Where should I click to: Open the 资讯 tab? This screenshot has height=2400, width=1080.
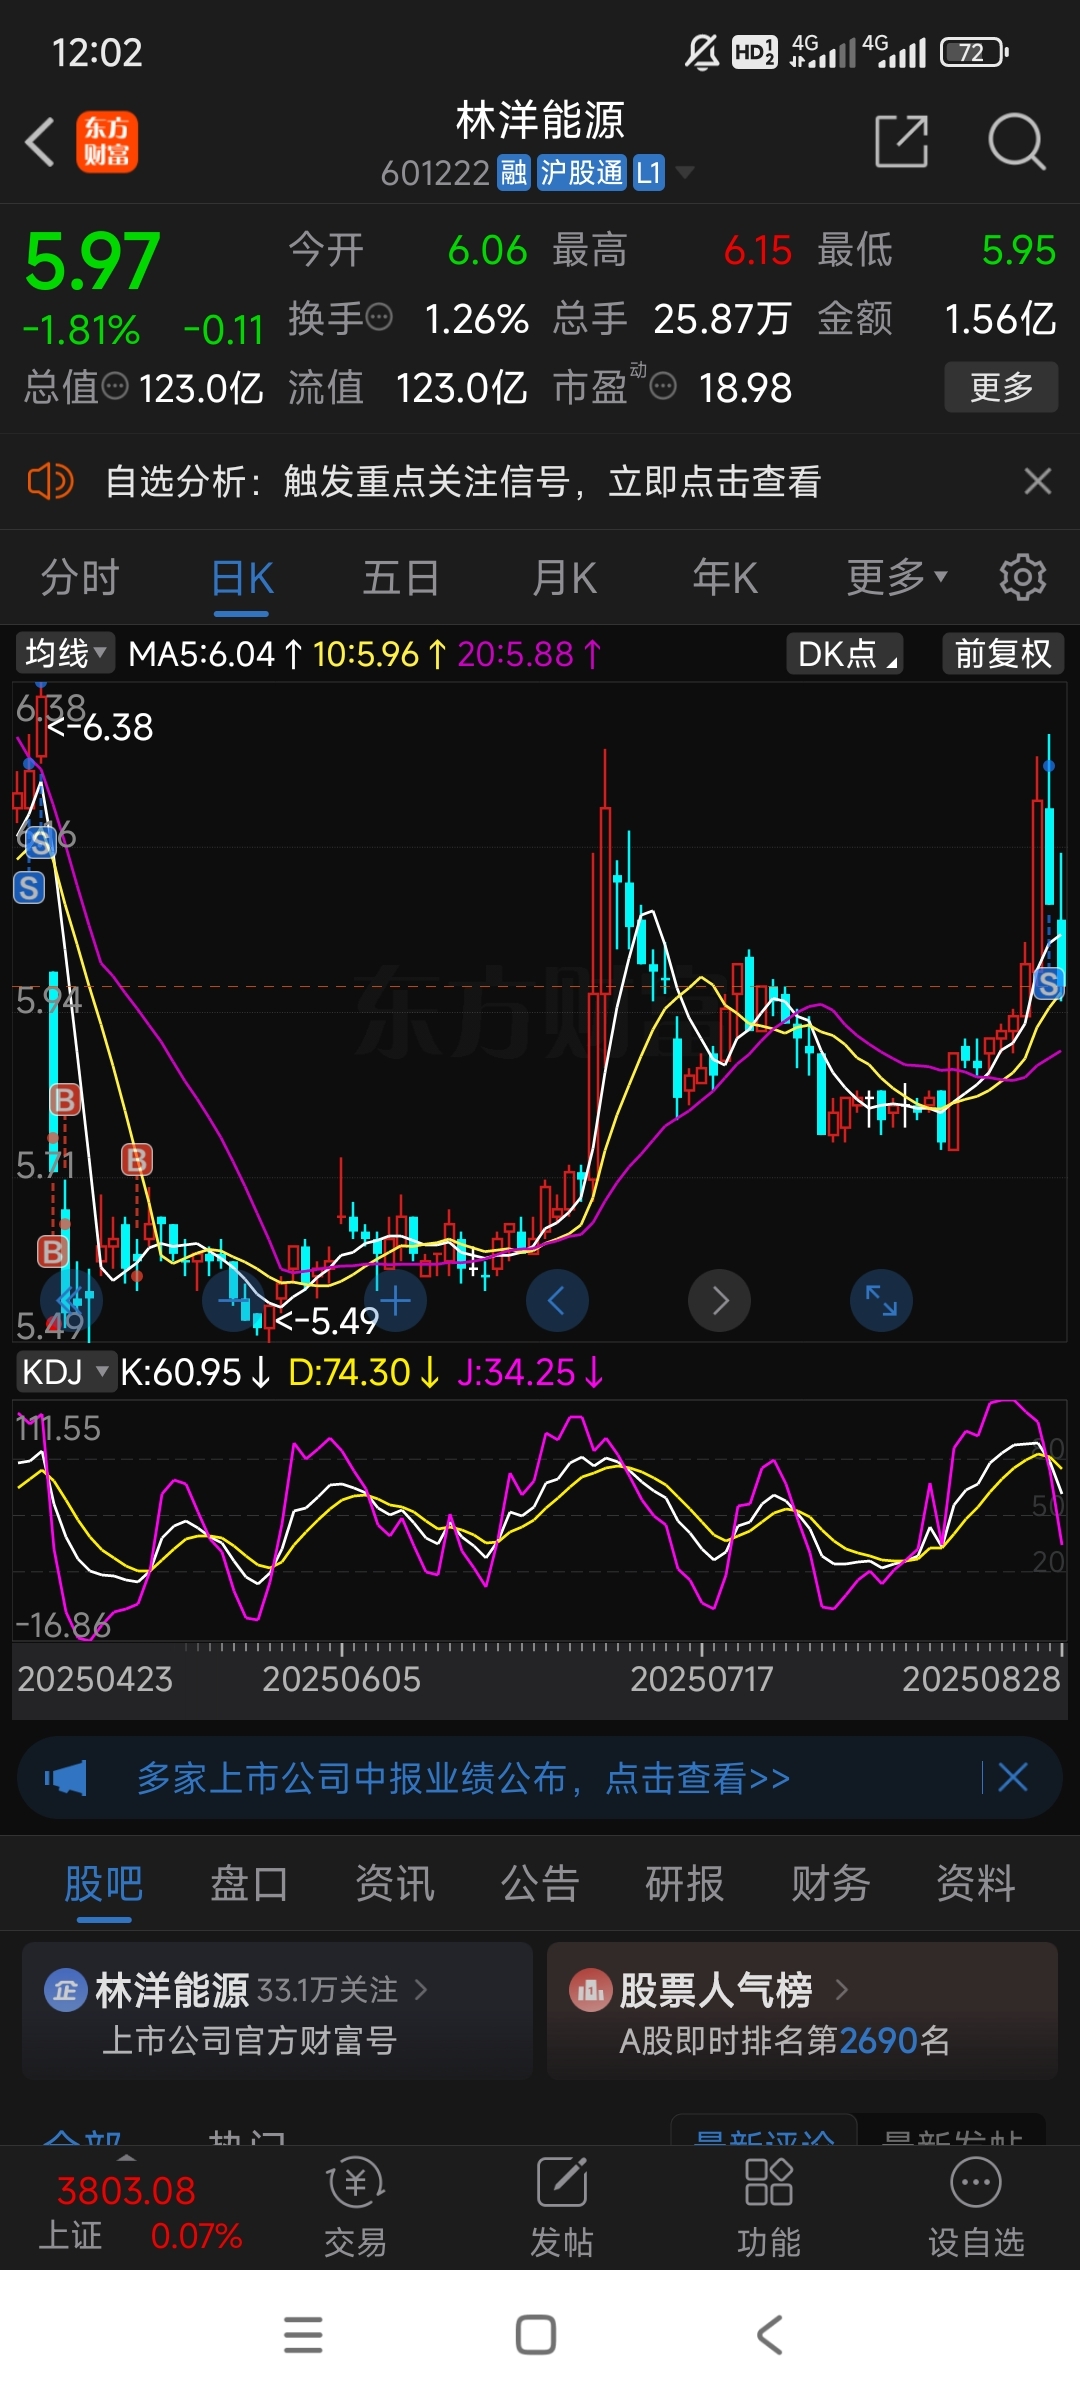click(x=395, y=1883)
